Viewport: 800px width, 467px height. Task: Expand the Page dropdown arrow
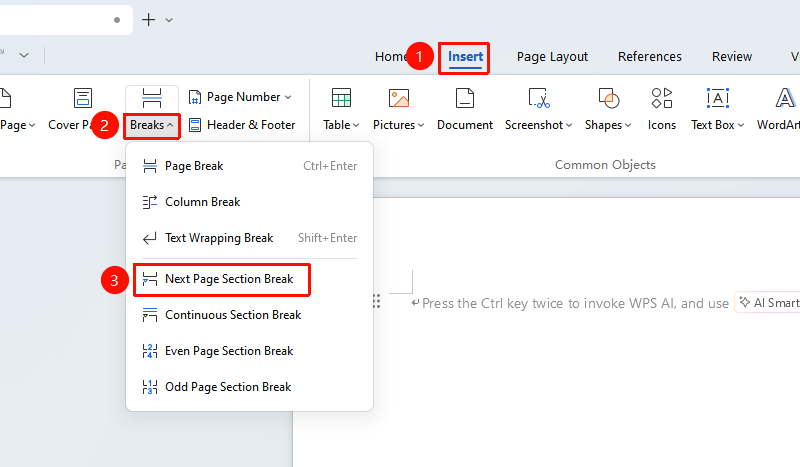[x=32, y=125]
